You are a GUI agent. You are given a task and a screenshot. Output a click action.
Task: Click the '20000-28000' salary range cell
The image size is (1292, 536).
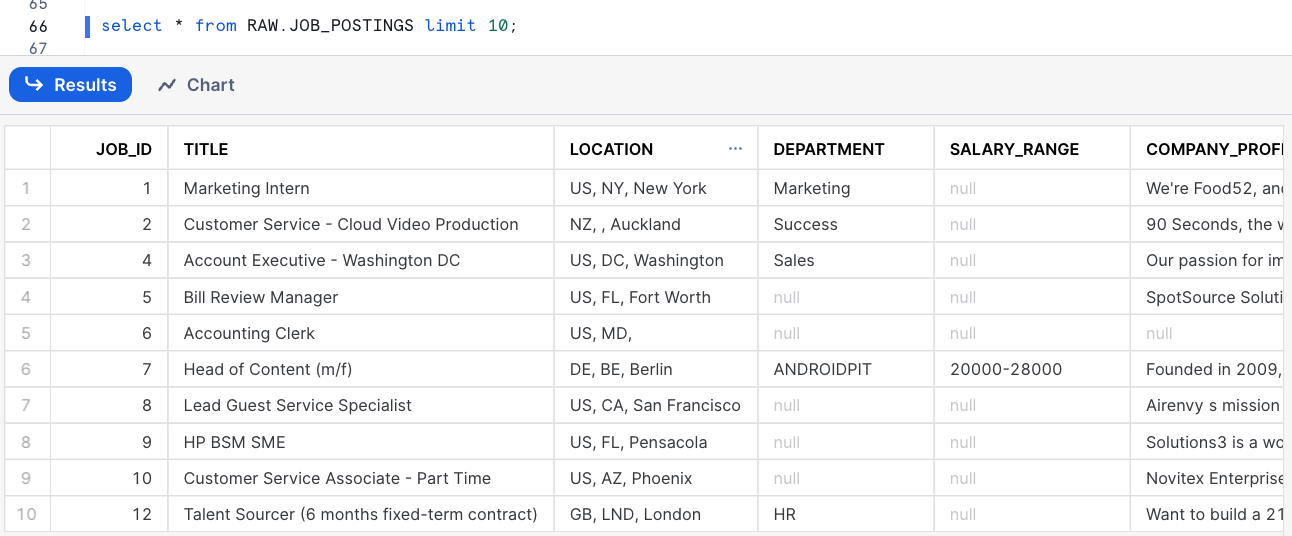(x=1006, y=369)
